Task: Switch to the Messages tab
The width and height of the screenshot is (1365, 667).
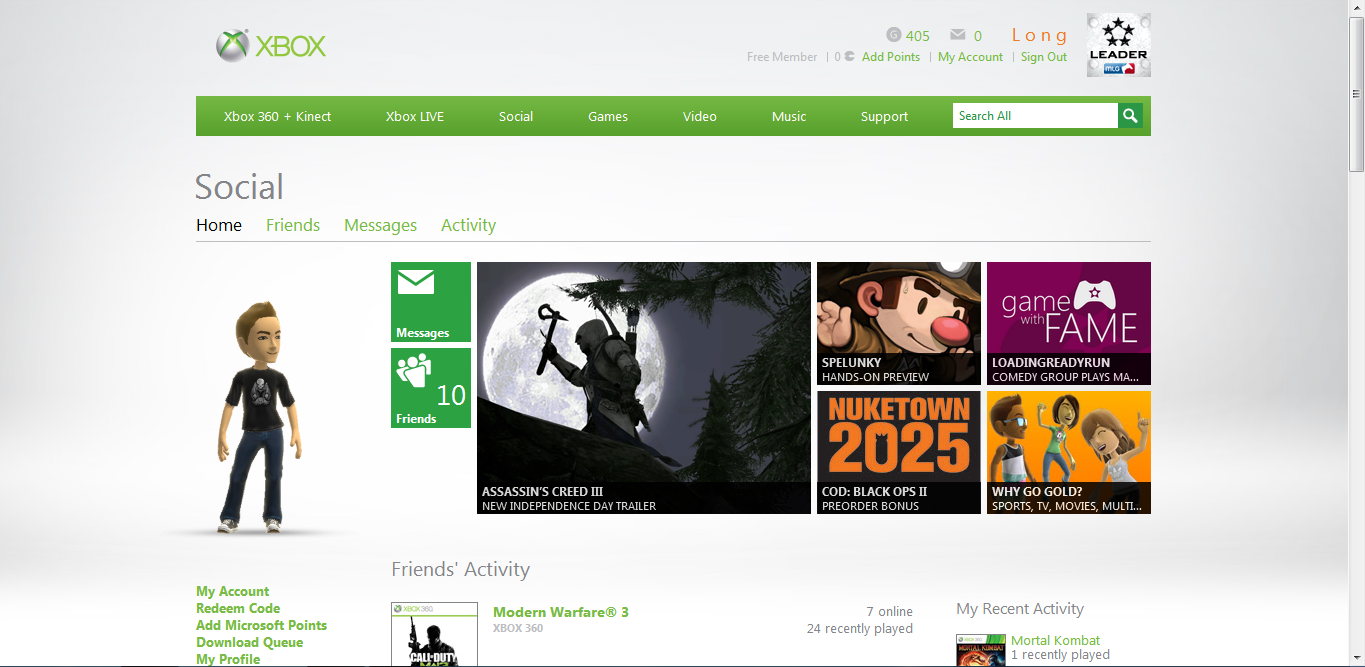Action: (380, 225)
